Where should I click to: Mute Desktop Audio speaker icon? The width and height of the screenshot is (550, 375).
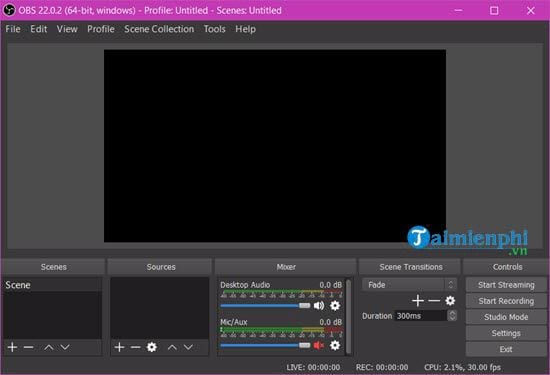point(319,306)
